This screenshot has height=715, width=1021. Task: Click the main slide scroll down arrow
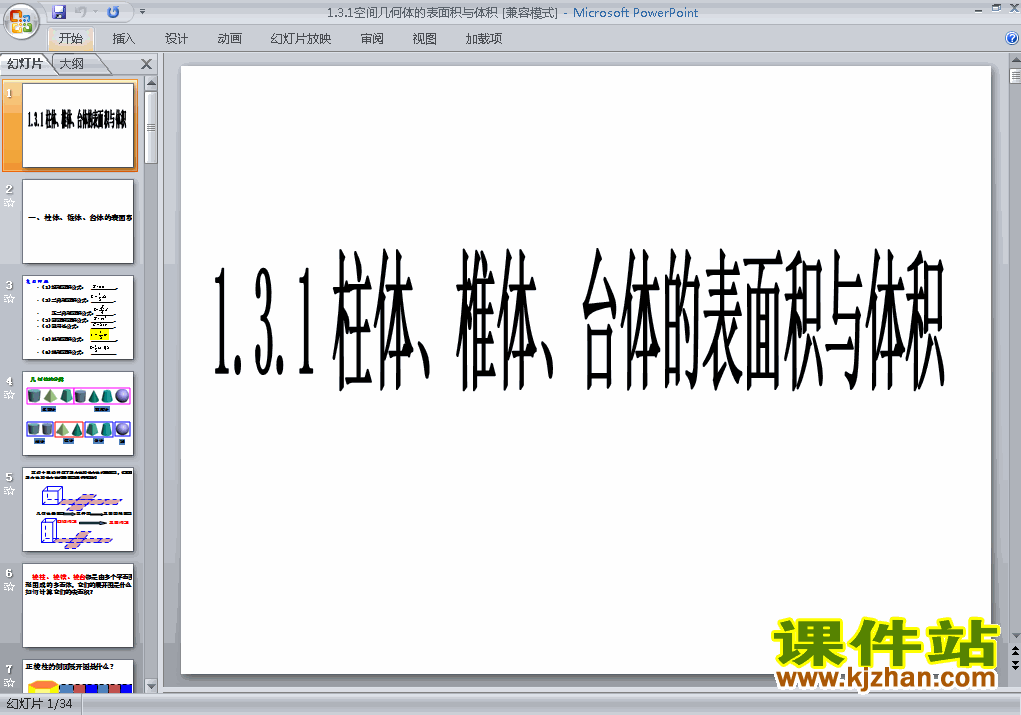click(1015, 636)
